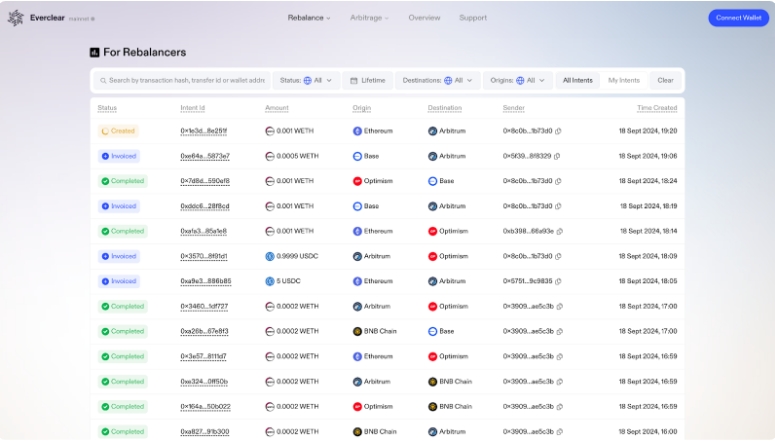Viewport: 775px width, 441px height.
Task: Open the Destinations filter dropdown
Action: point(437,81)
